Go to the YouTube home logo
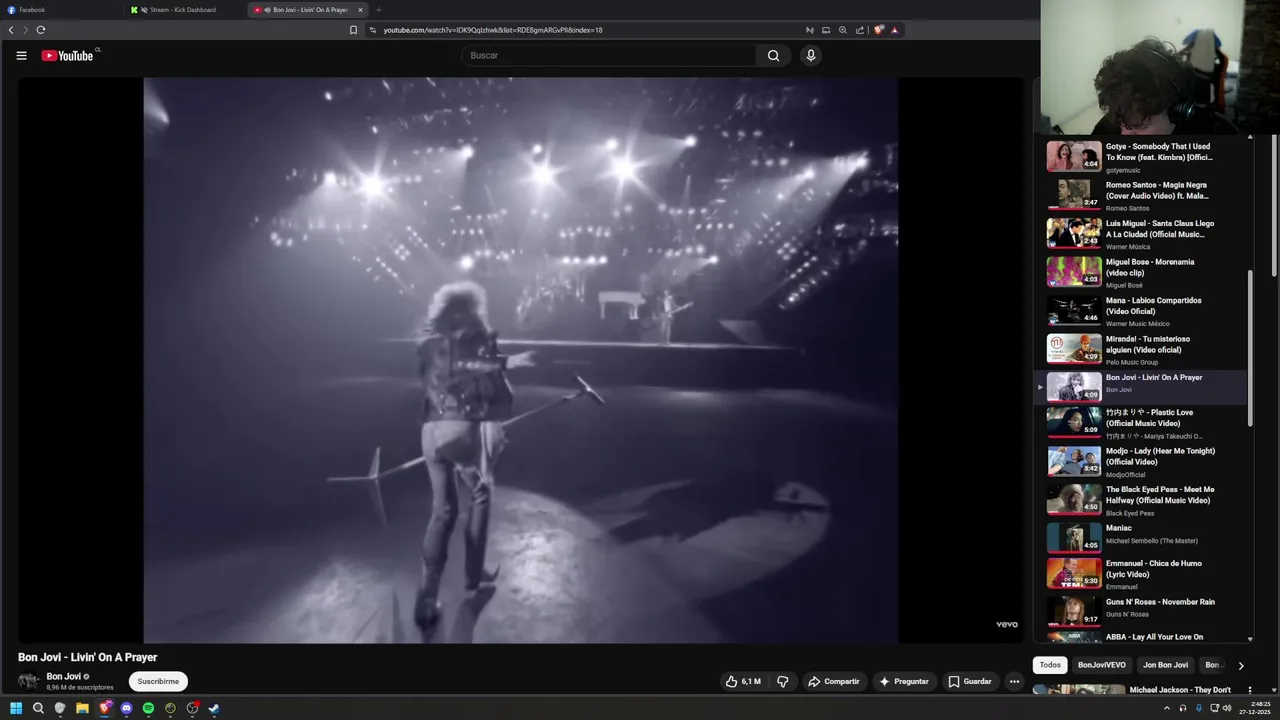 tap(67, 56)
